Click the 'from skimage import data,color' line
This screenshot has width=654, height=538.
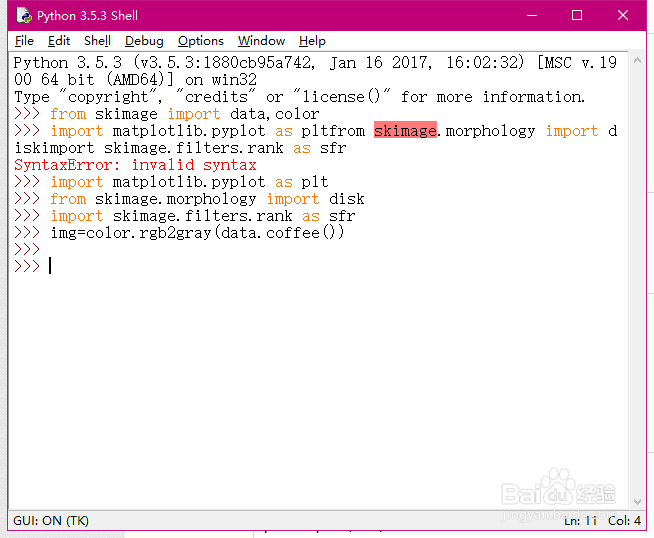tap(185, 114)
